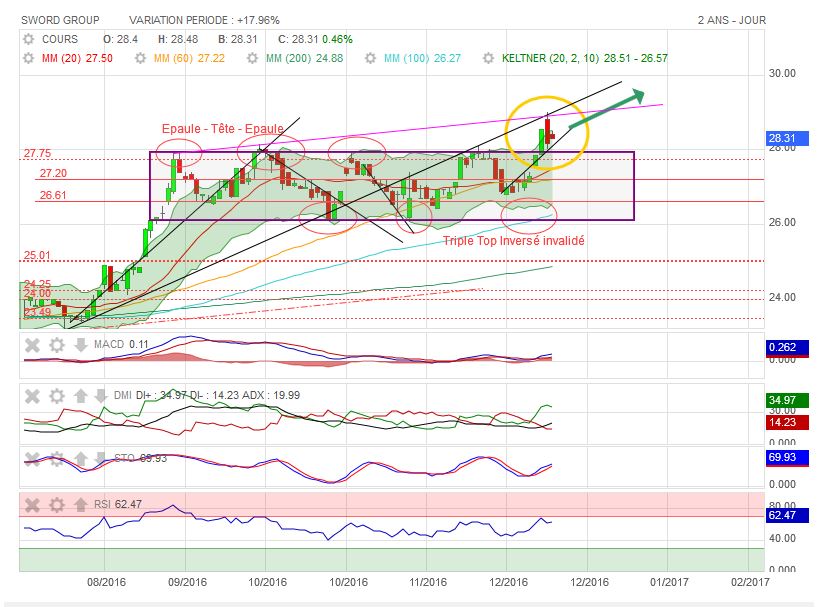The image size is (817, 607).
Task: Select the MM (60) 27.22 label
Action: point(189,58)
